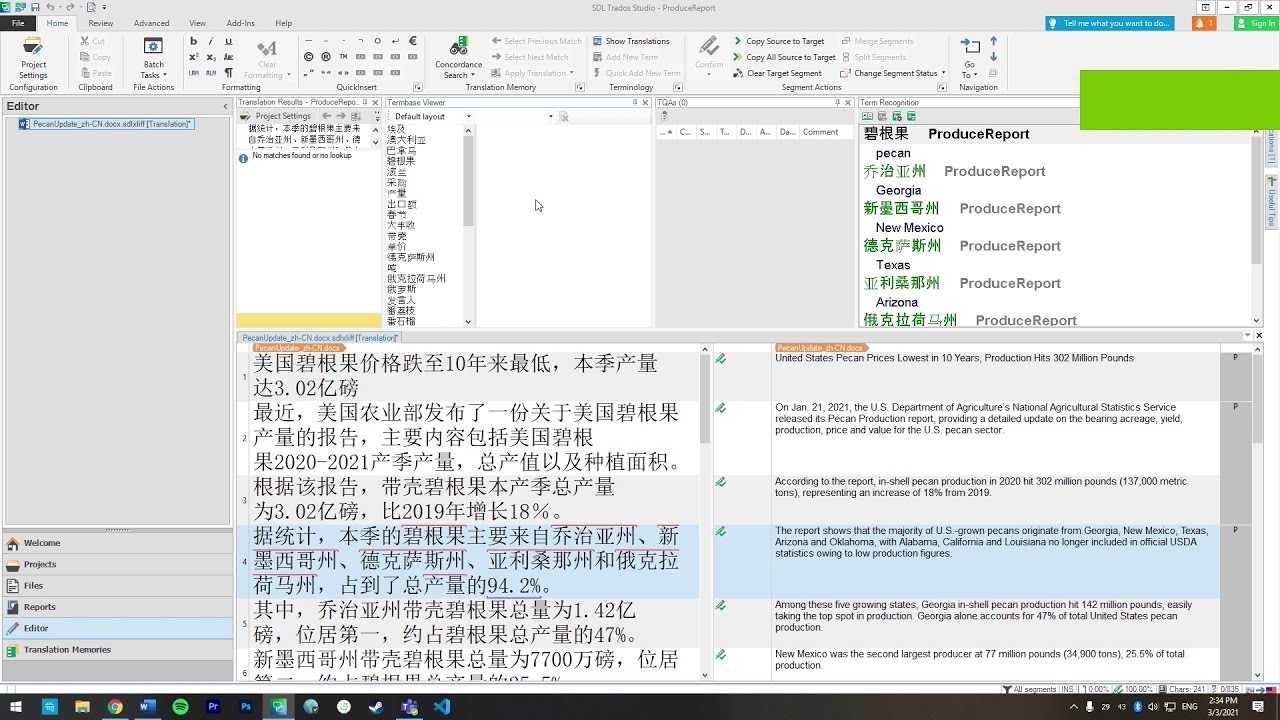Click segment 4 status icon
The image size is (1280, 720).
[x=720, y=532]
